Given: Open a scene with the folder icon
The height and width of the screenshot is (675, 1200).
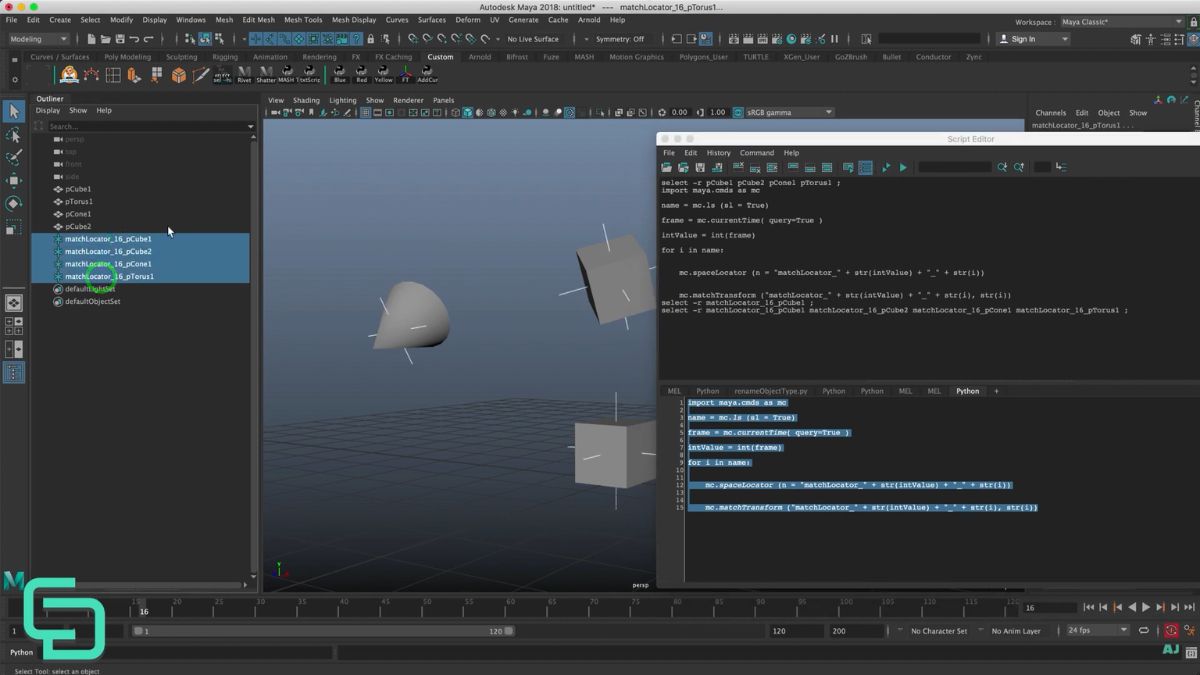Looking at the screenshot, I should coord(105,39).
